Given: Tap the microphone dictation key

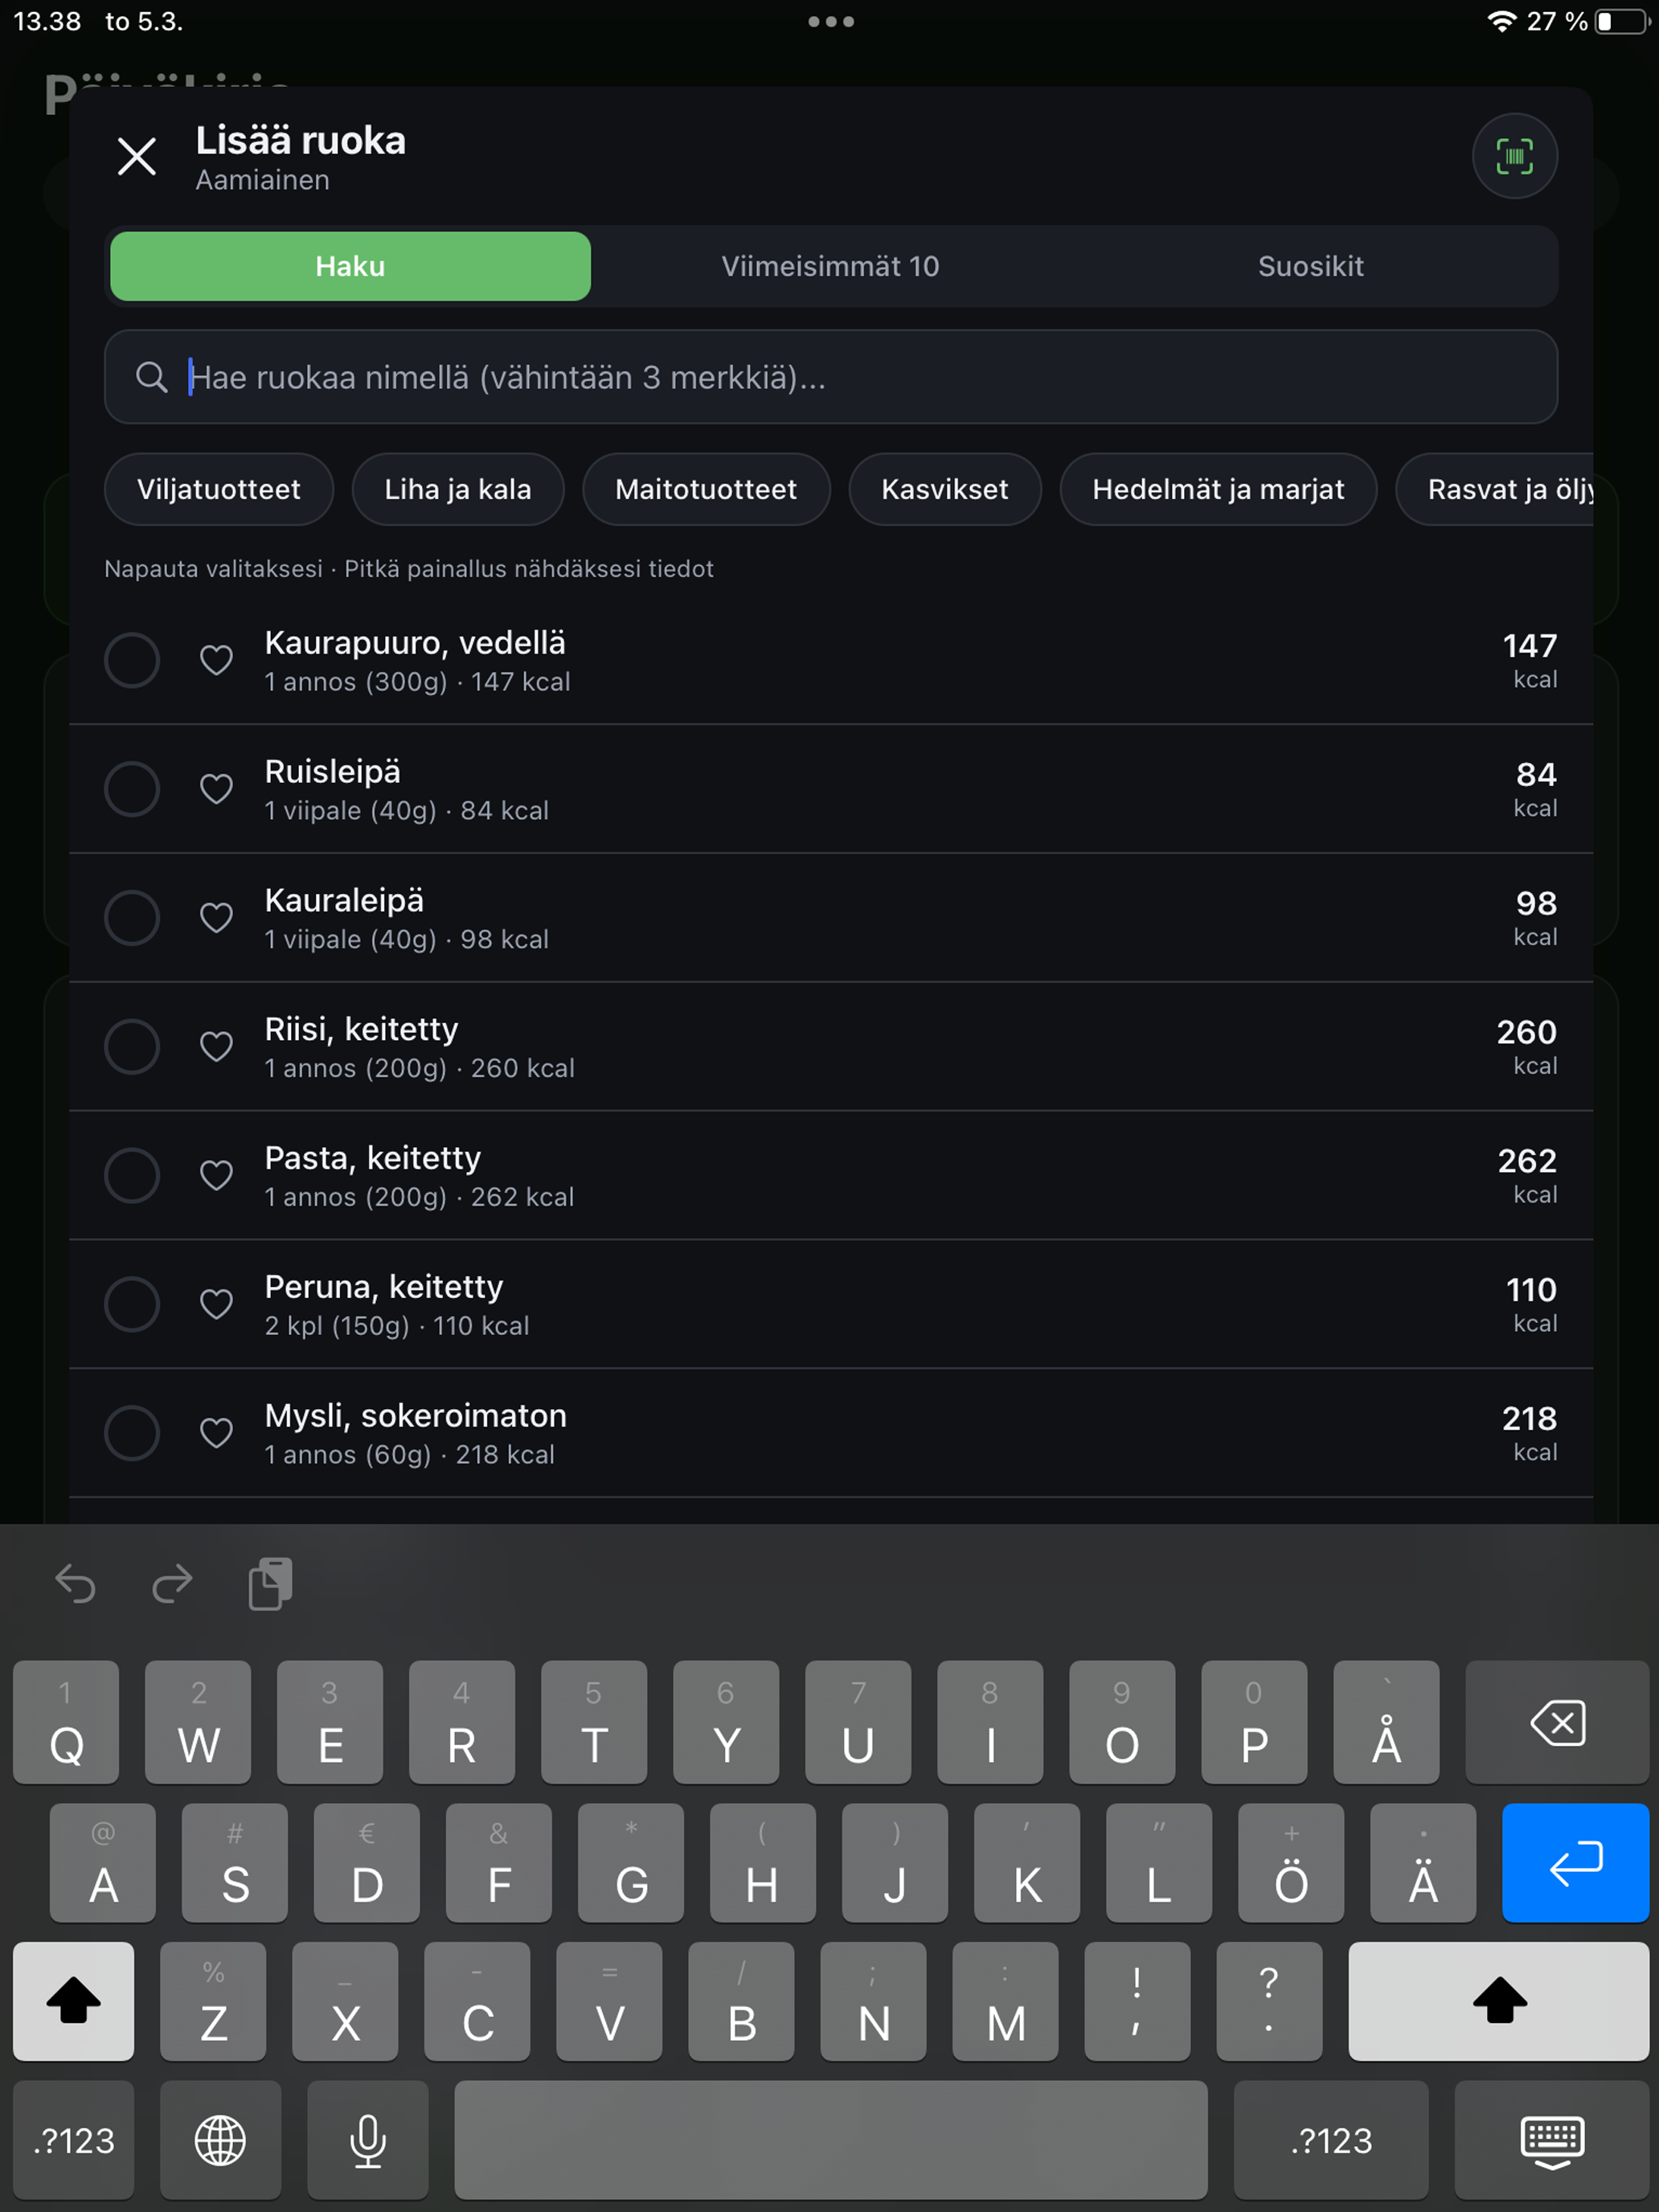Looking at the screenshot, I should pyautogui.click(x=367, y=2140).
